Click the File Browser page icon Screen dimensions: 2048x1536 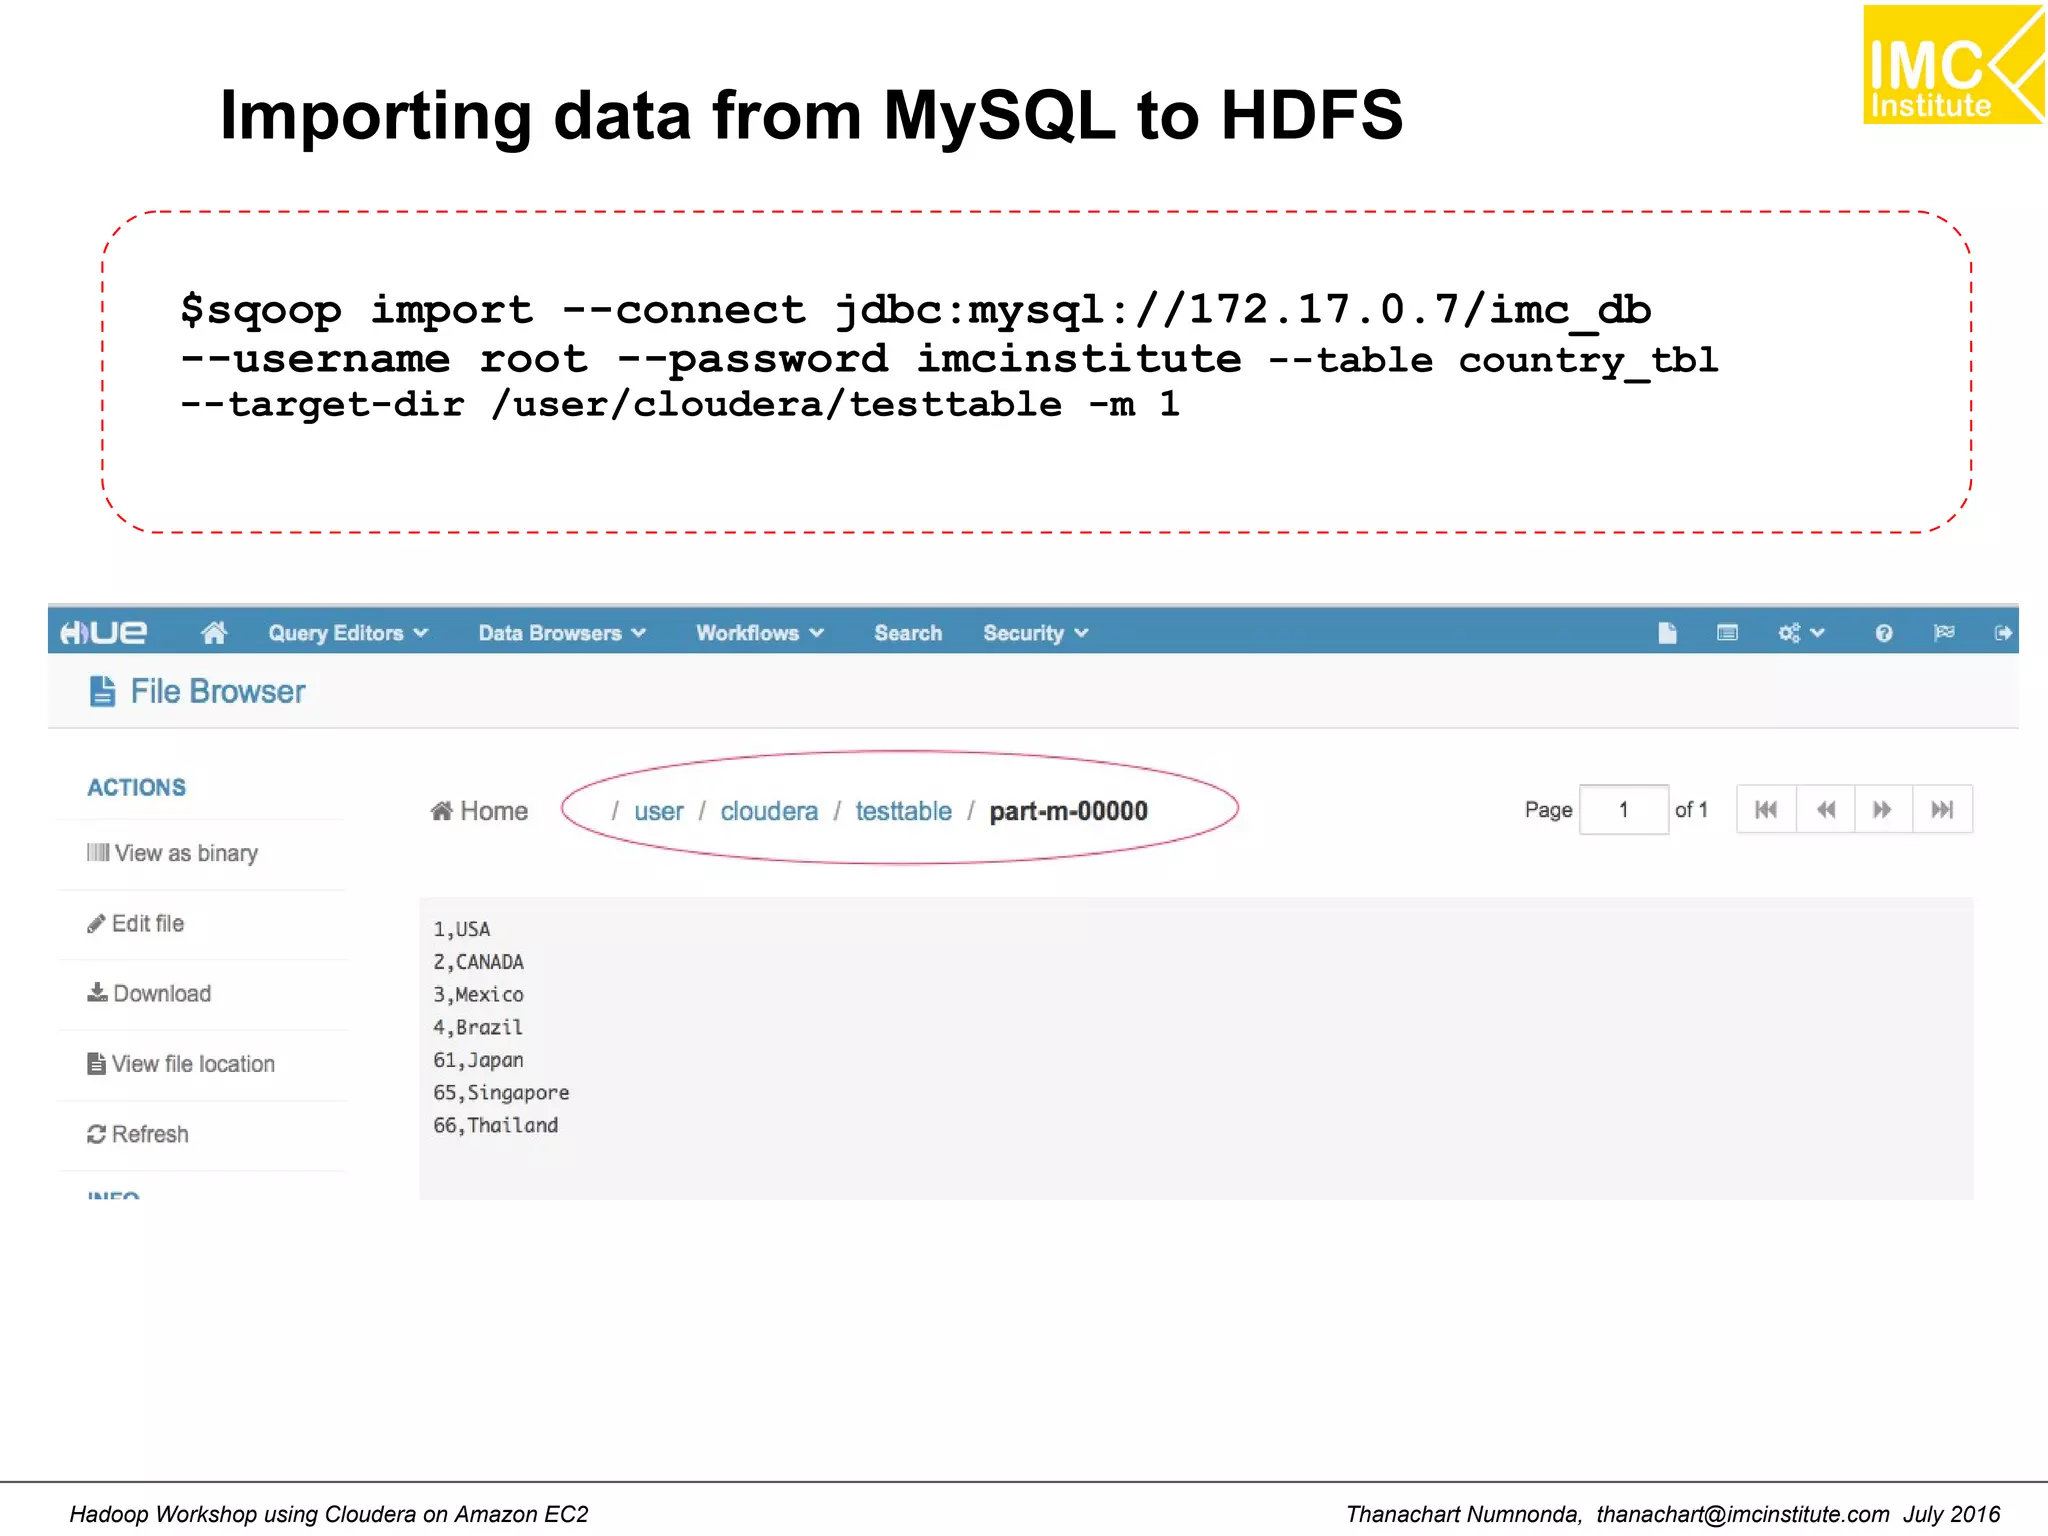coord(103,691)
